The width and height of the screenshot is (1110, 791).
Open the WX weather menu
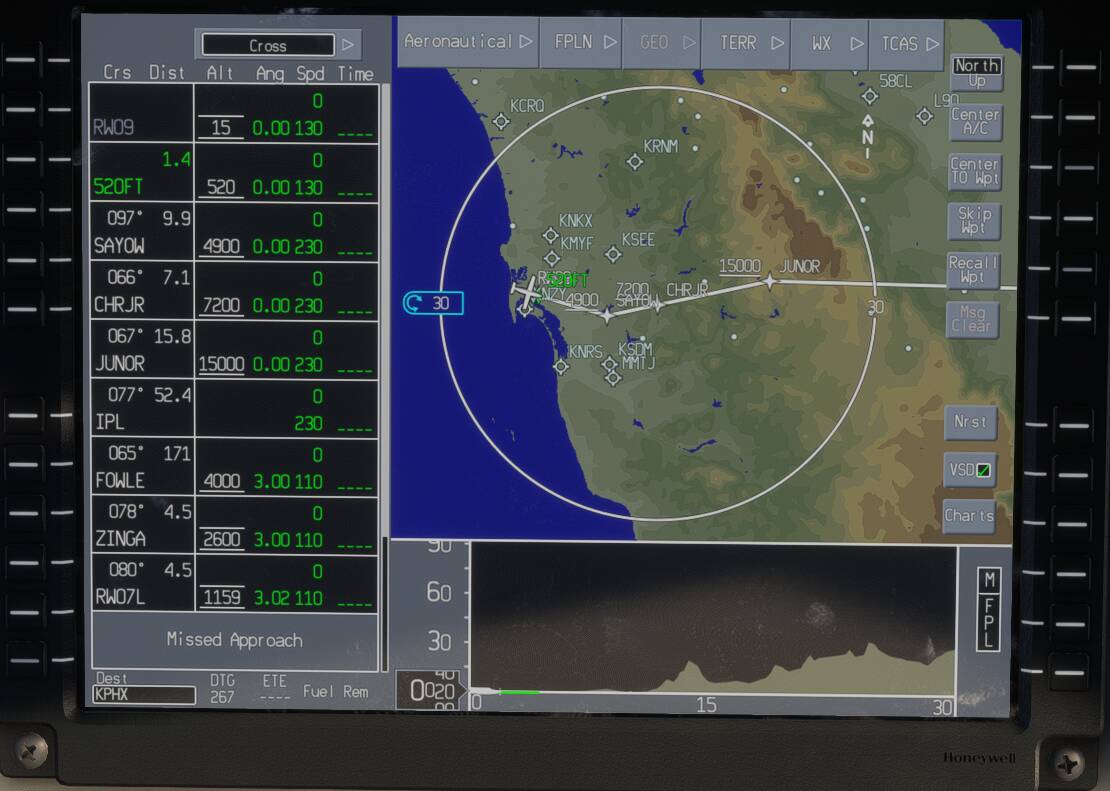coord(830,42)
